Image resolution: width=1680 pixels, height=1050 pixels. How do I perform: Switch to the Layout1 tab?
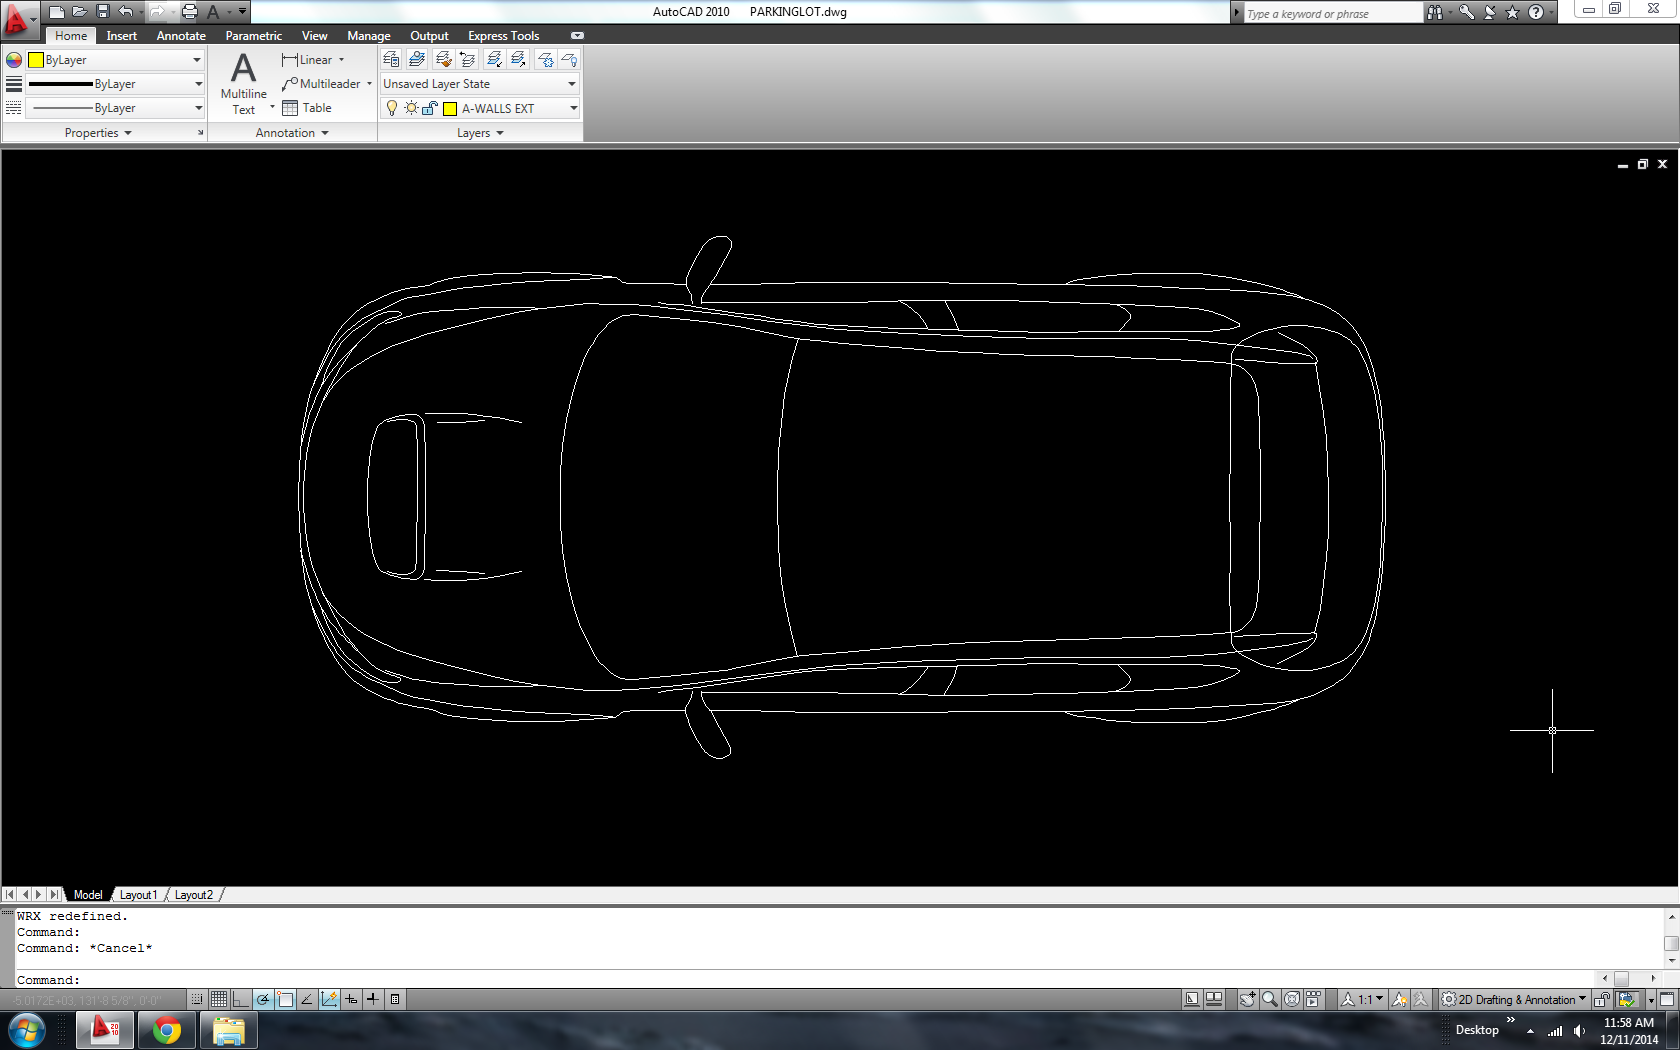(x=139, y=895)
